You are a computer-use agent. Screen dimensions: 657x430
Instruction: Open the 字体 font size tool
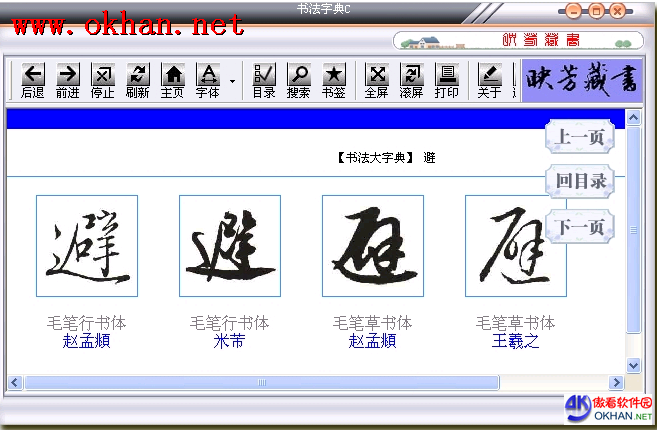pyautogui.click(x=208, y=80)
